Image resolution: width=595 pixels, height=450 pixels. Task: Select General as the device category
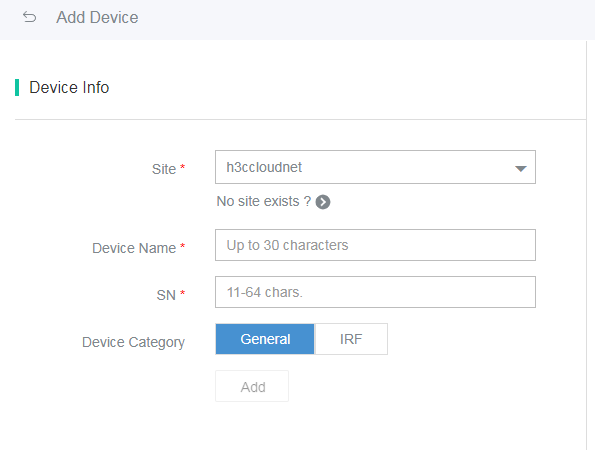click(x=265, y=339)
